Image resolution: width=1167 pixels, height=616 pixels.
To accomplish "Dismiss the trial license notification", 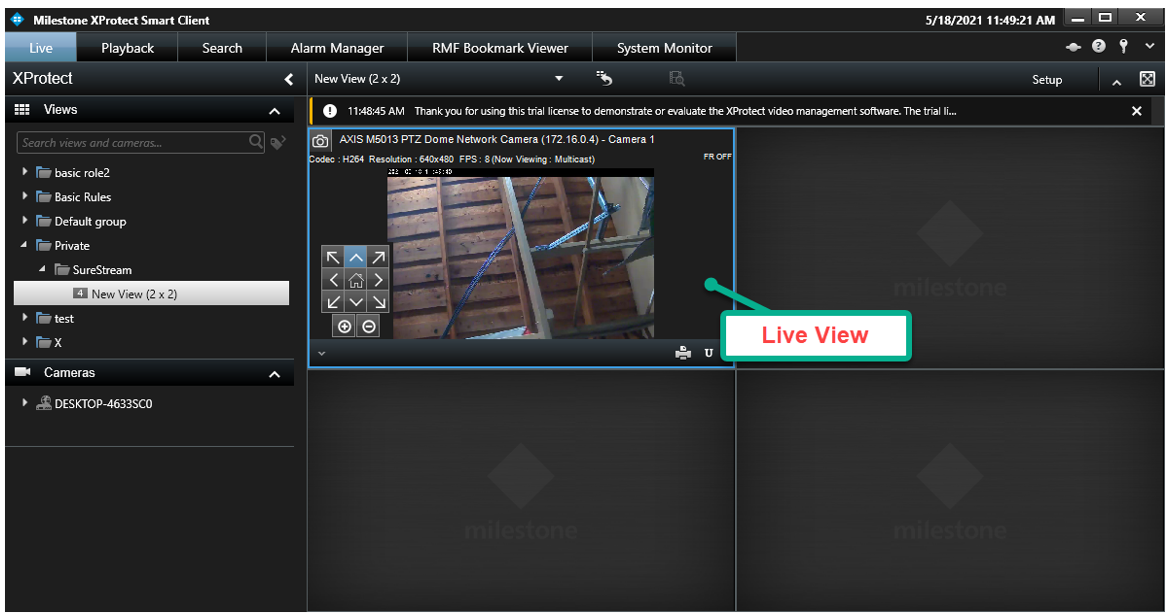I will point(1136,111).
